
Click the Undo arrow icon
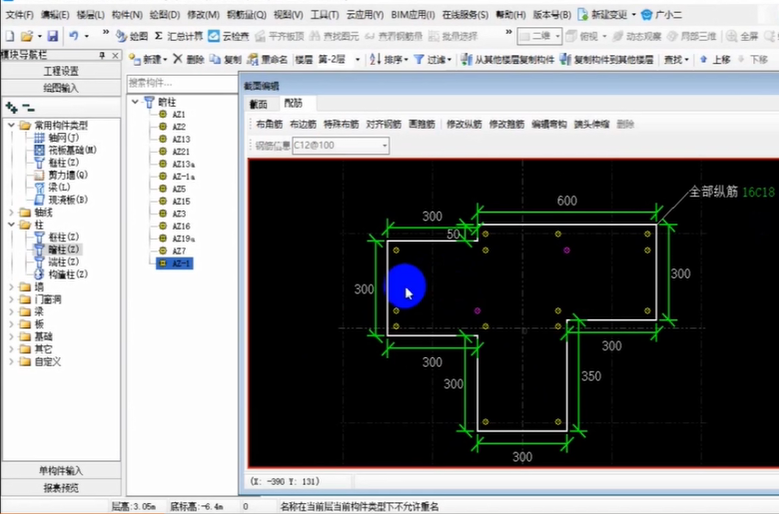tap(74, 36)
